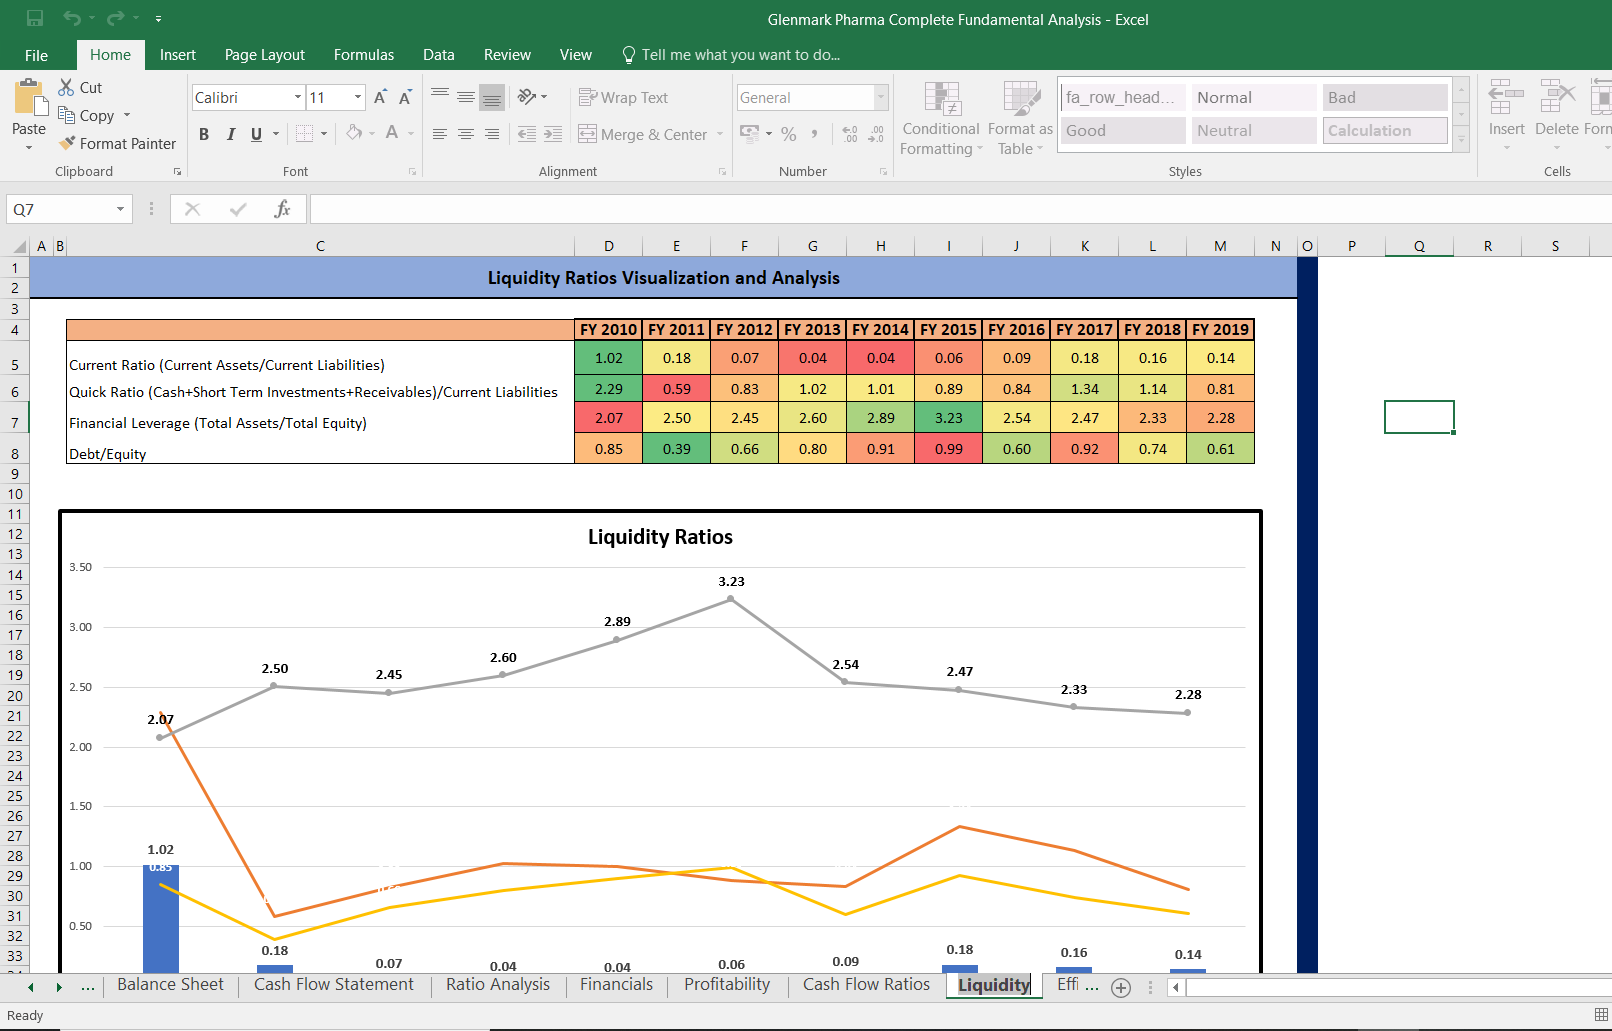Open Conditional Formatting menu
The height and width of the screenshot is (1031, 1612).
(x=941, y=118)
